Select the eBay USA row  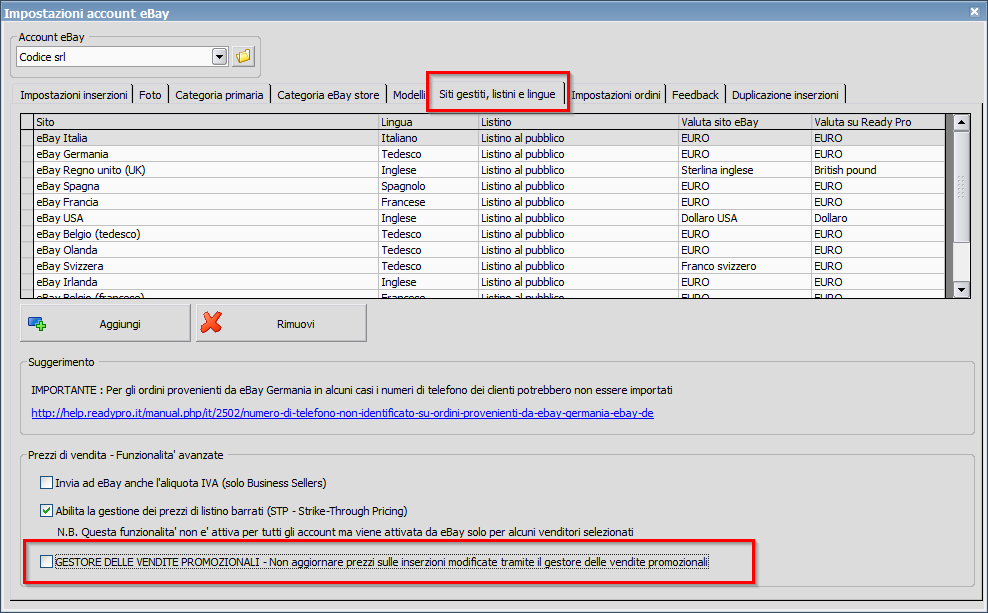point(483,218)
